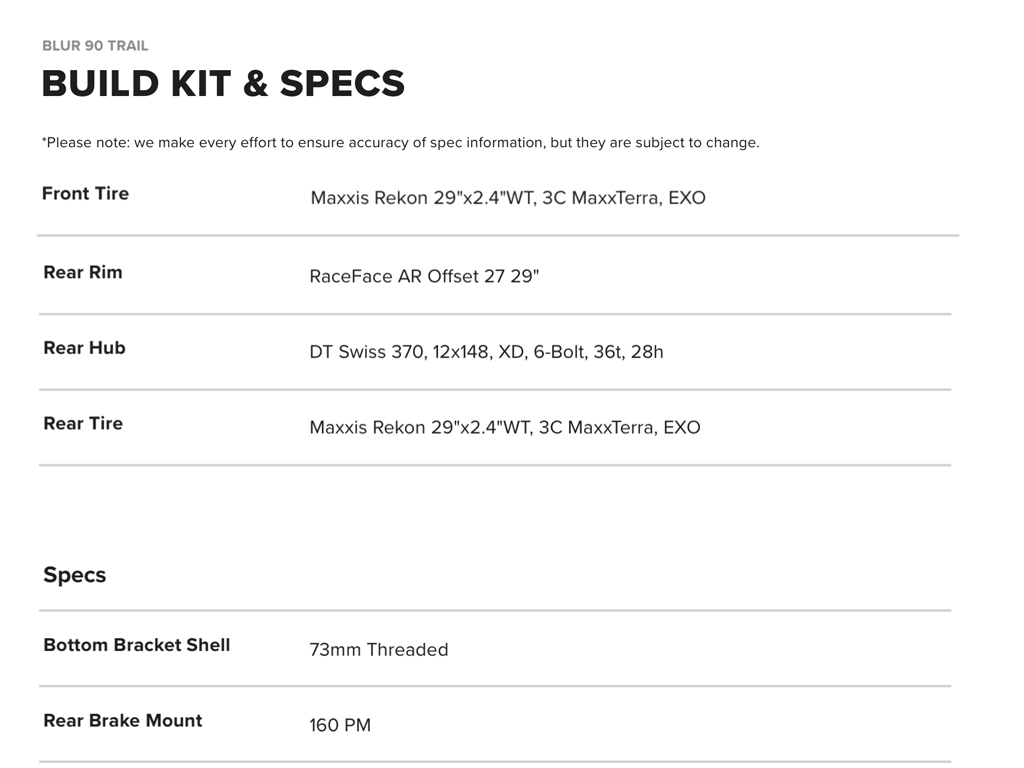
Task: Click the BLUR 90 TRAIL breadcrumb label
Action: 95,46
